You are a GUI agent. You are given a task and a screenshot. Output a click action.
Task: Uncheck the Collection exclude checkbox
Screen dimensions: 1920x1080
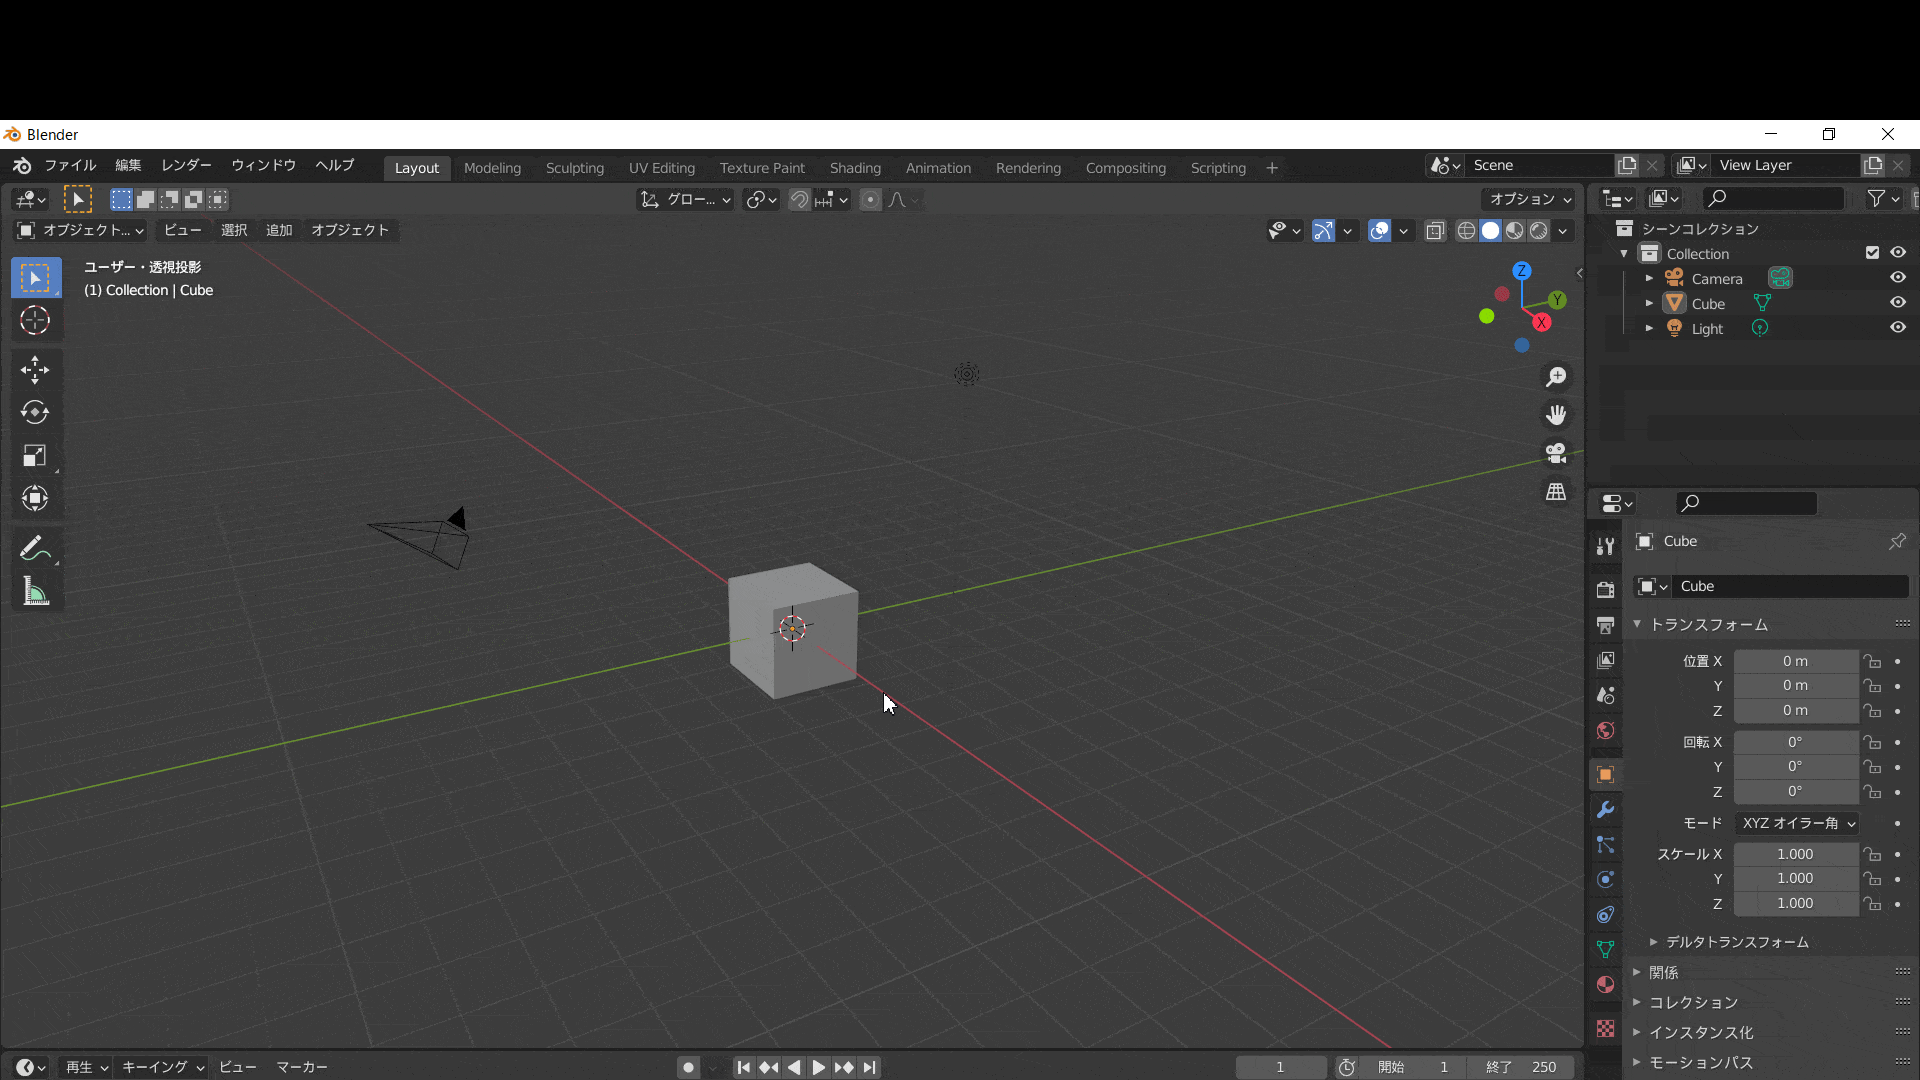click(x=1872, y=253)
